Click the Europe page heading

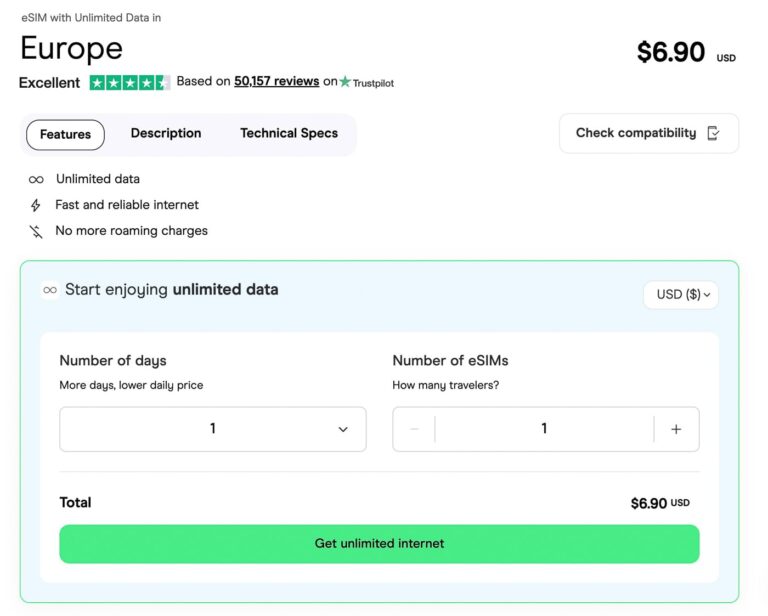(x=72, y=49)
